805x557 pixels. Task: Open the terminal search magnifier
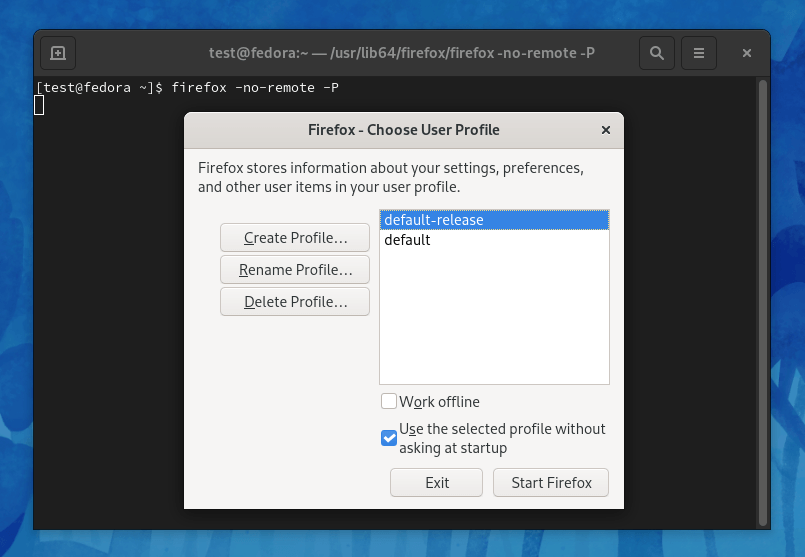pyautogui.click(x=657, y=53)
